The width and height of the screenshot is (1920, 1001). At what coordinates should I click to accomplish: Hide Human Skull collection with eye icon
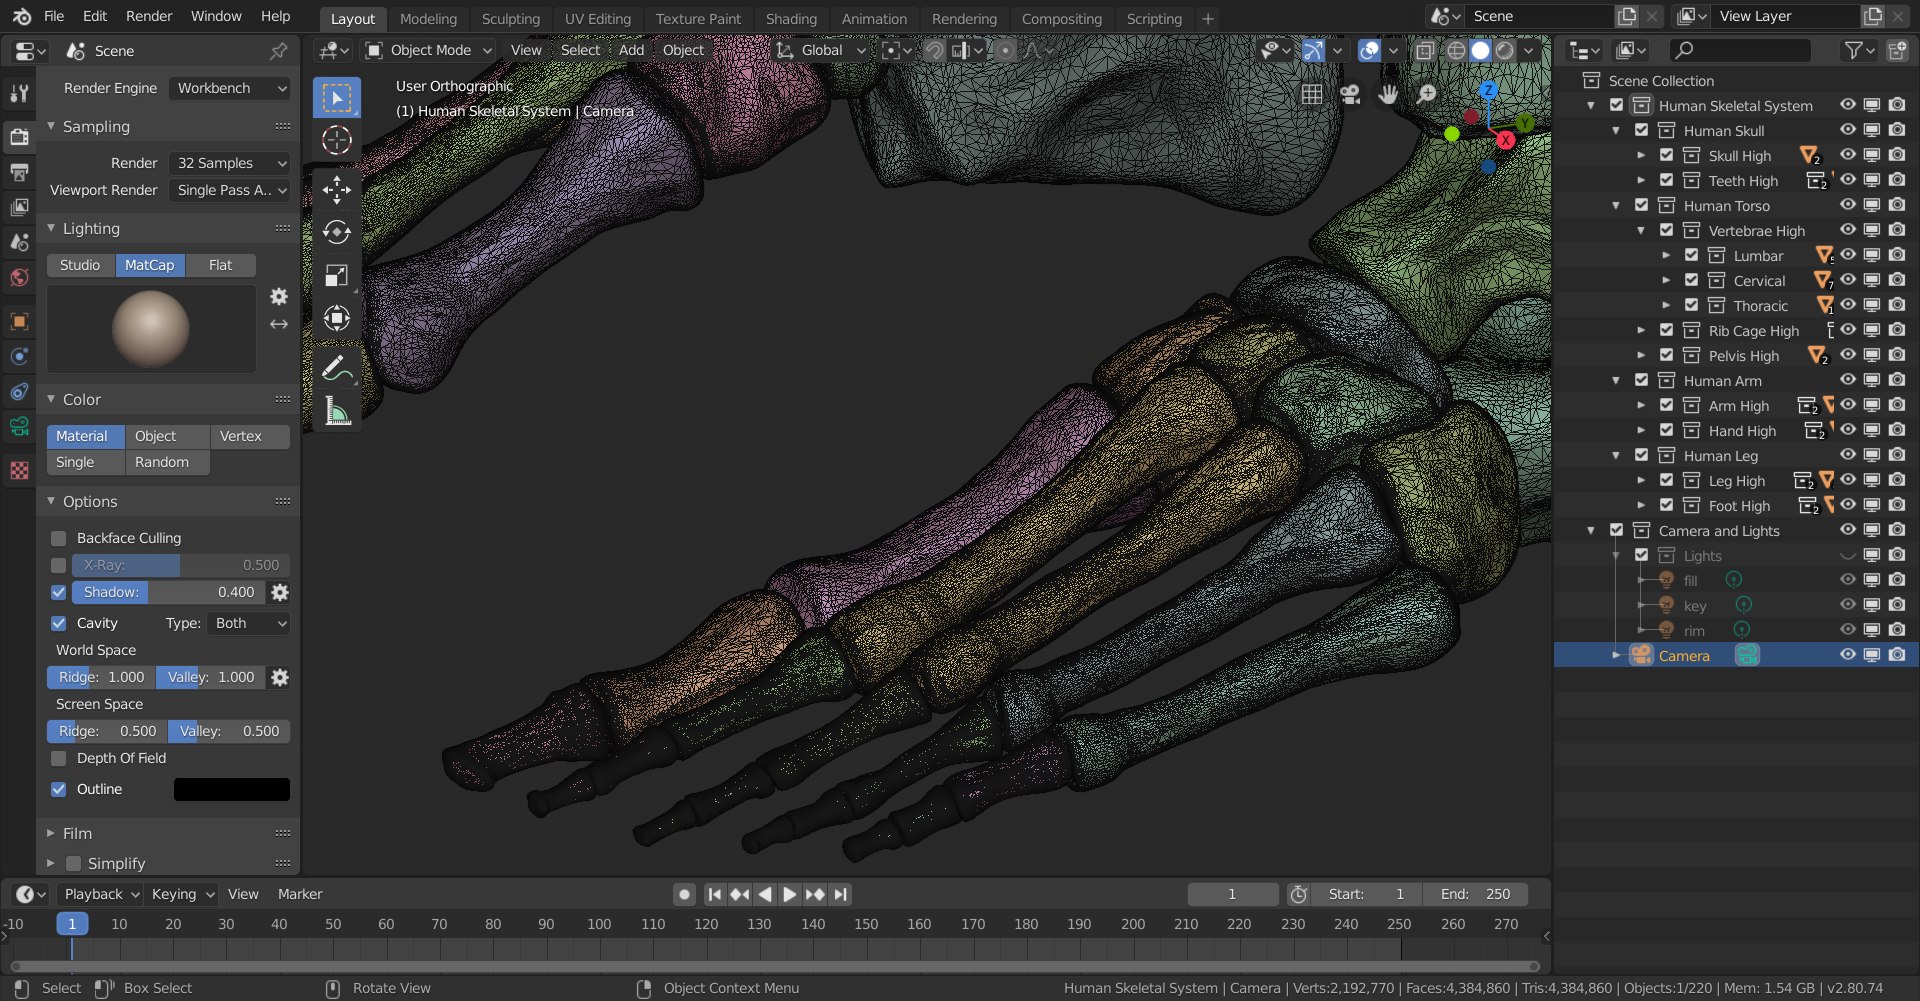[x=1847, y=130]
